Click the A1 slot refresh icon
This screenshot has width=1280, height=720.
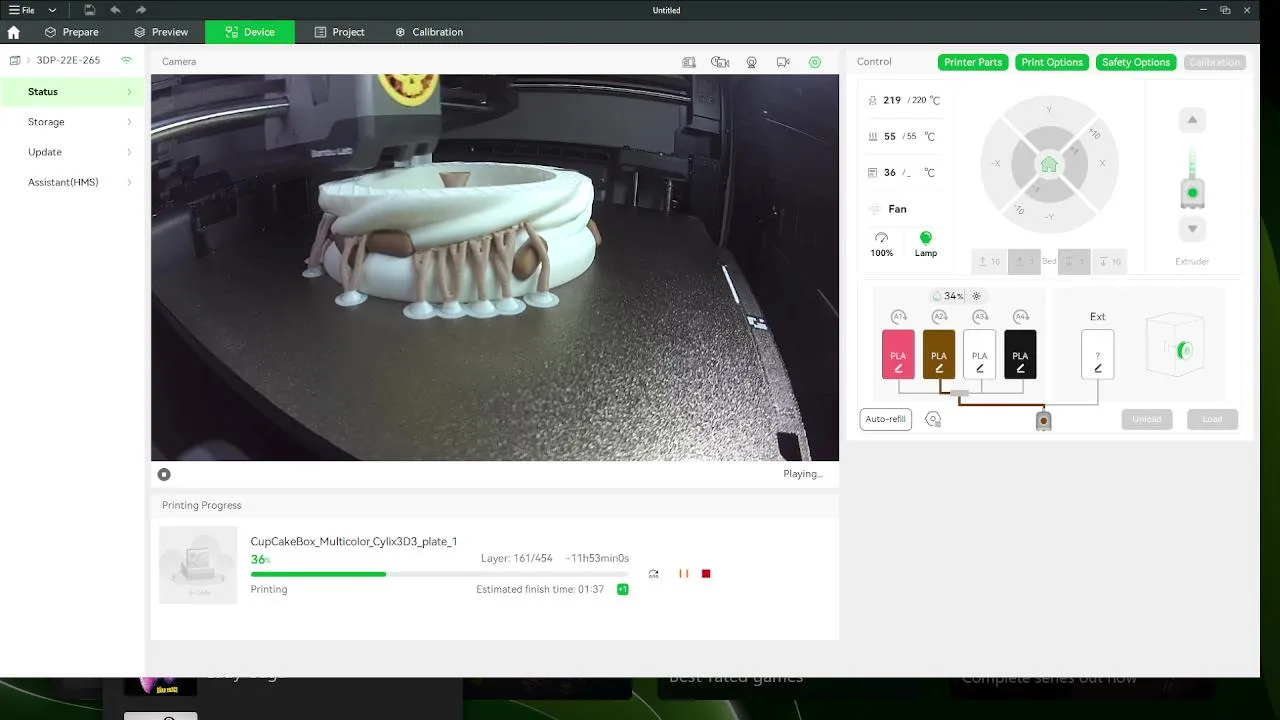tap(898, 317)
